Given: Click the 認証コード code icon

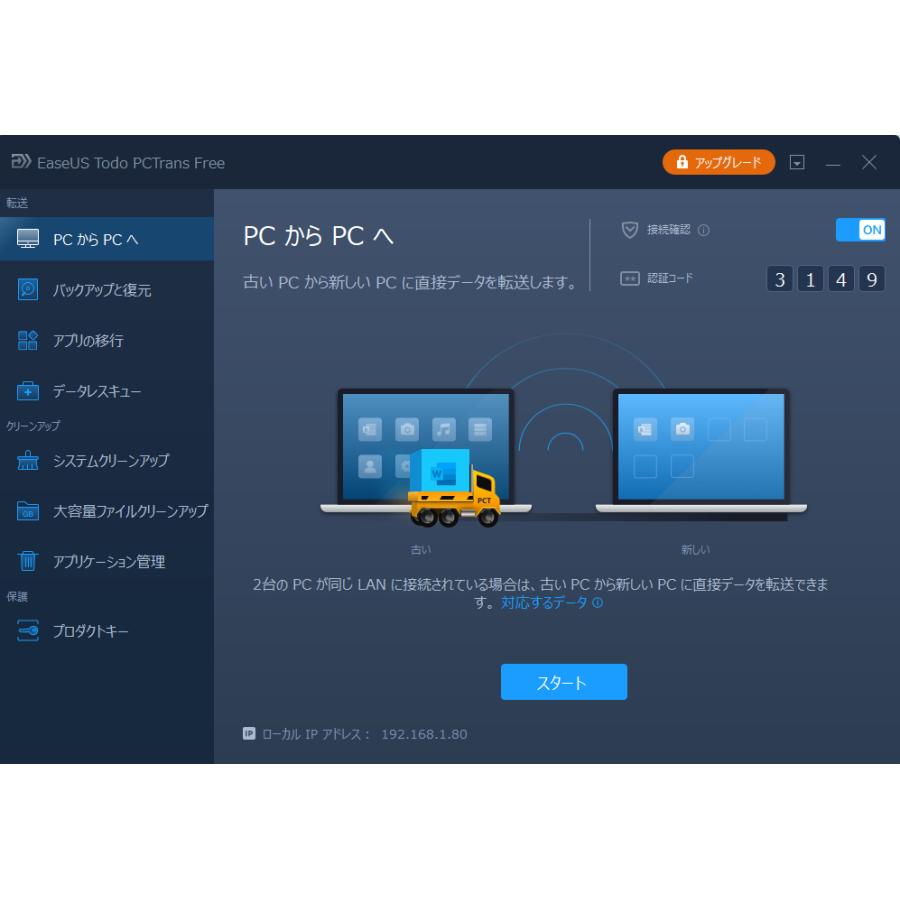Looking at the screenshot, I should tap(630, 278).
